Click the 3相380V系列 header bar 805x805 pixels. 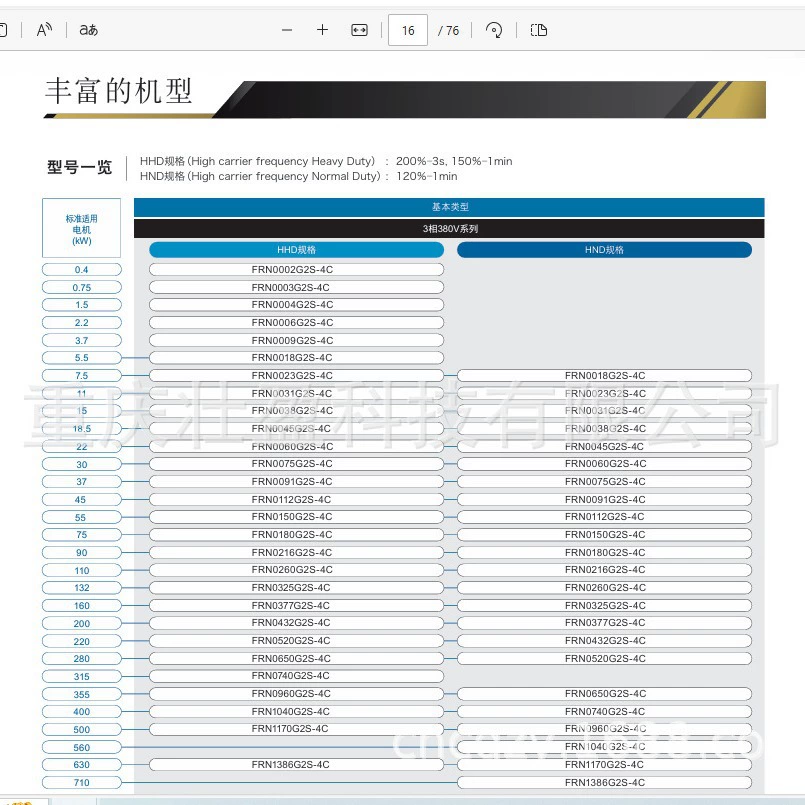(x=449, y=228)
